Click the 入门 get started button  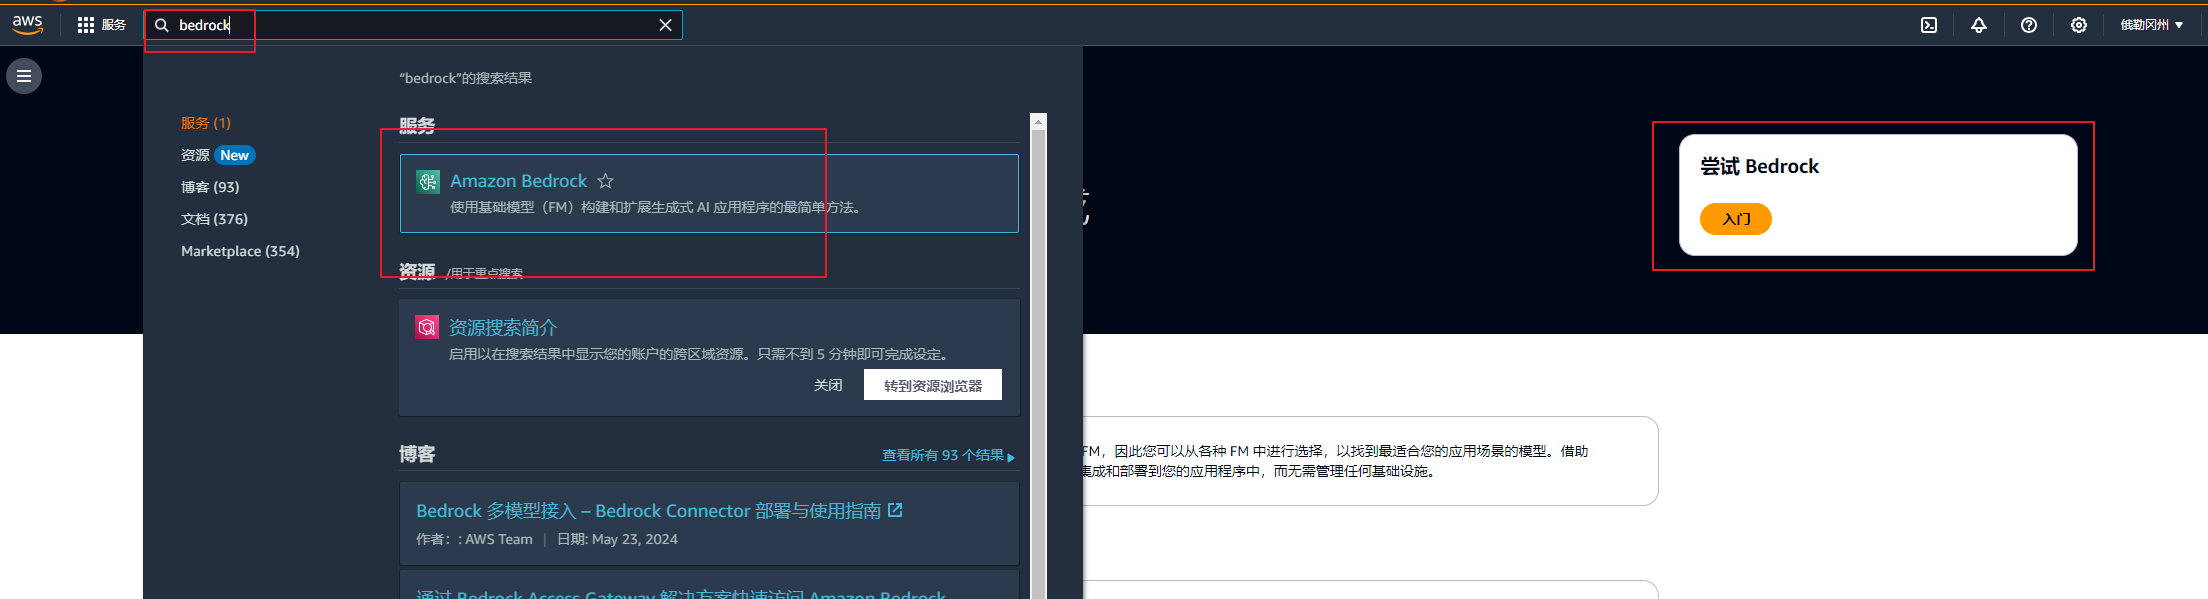[x=1736, y=219]
